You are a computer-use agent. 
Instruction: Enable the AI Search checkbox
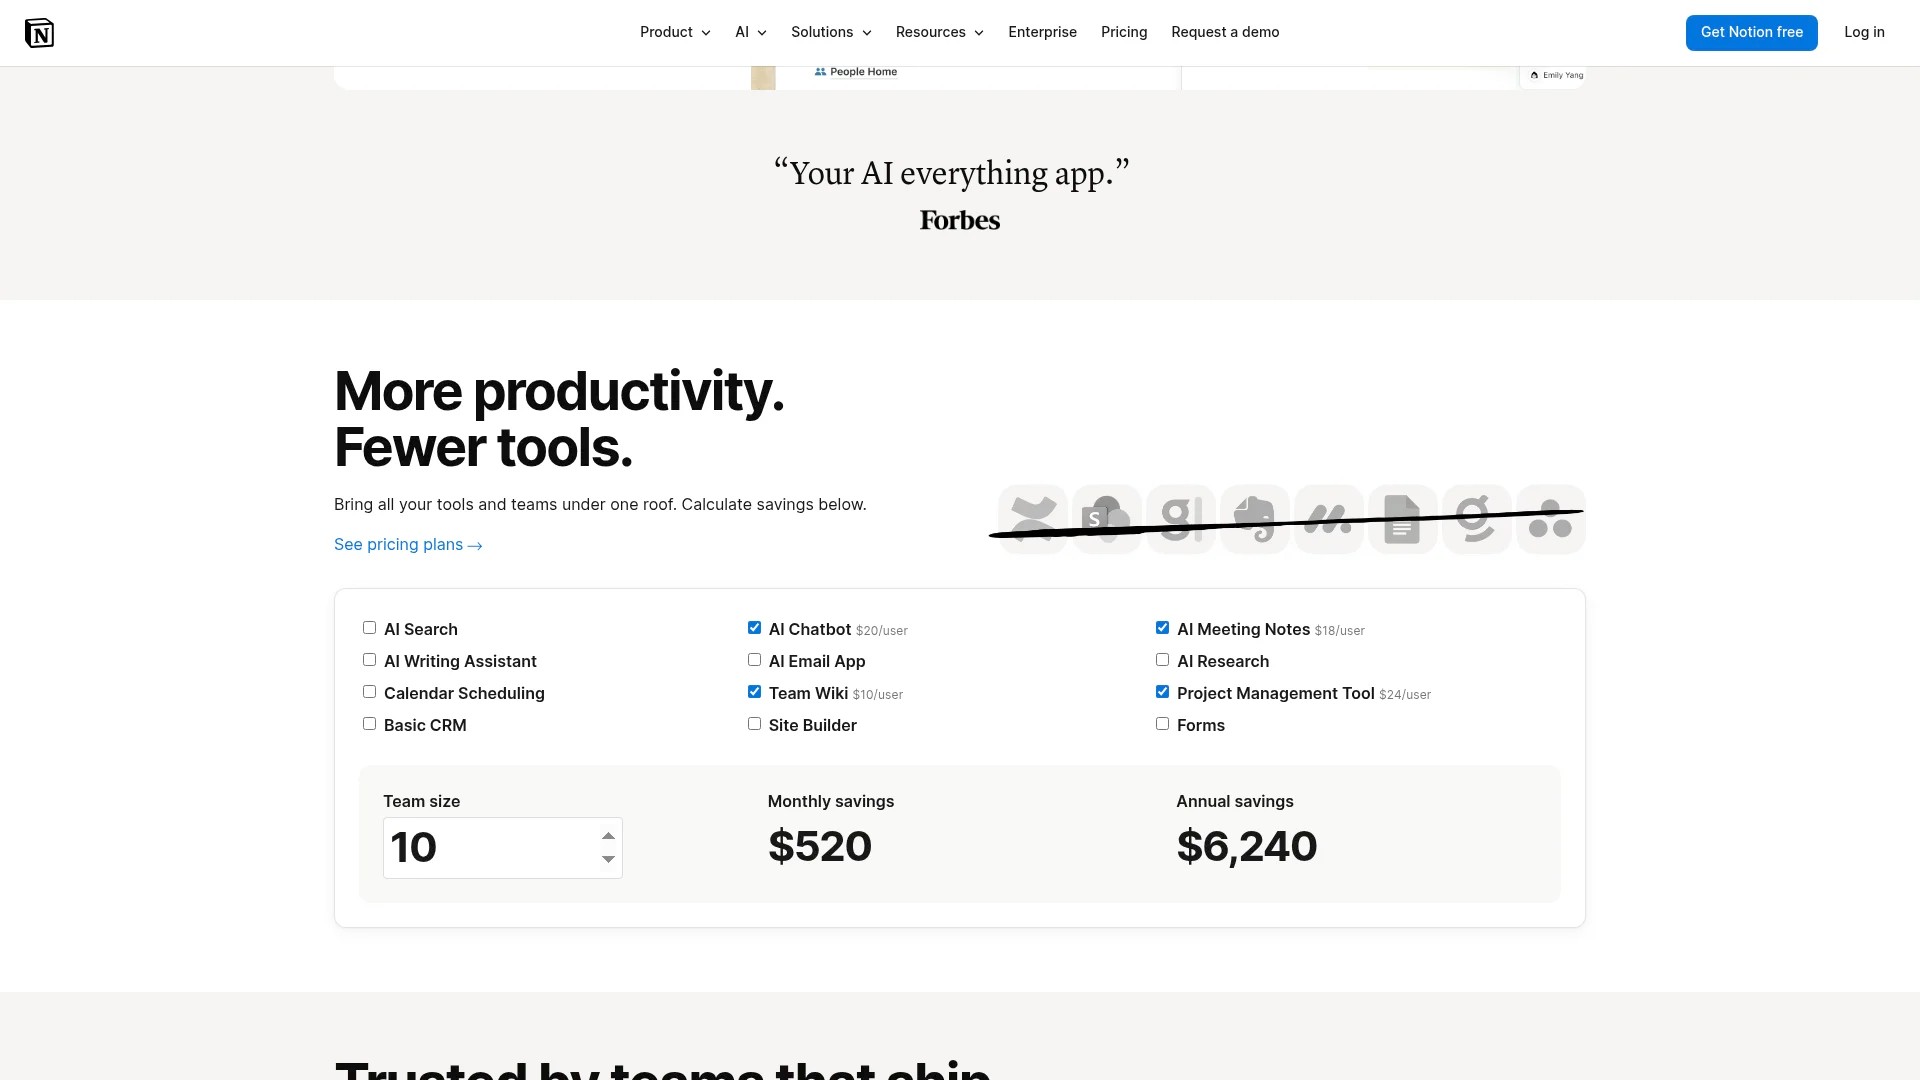click(370, 627)
